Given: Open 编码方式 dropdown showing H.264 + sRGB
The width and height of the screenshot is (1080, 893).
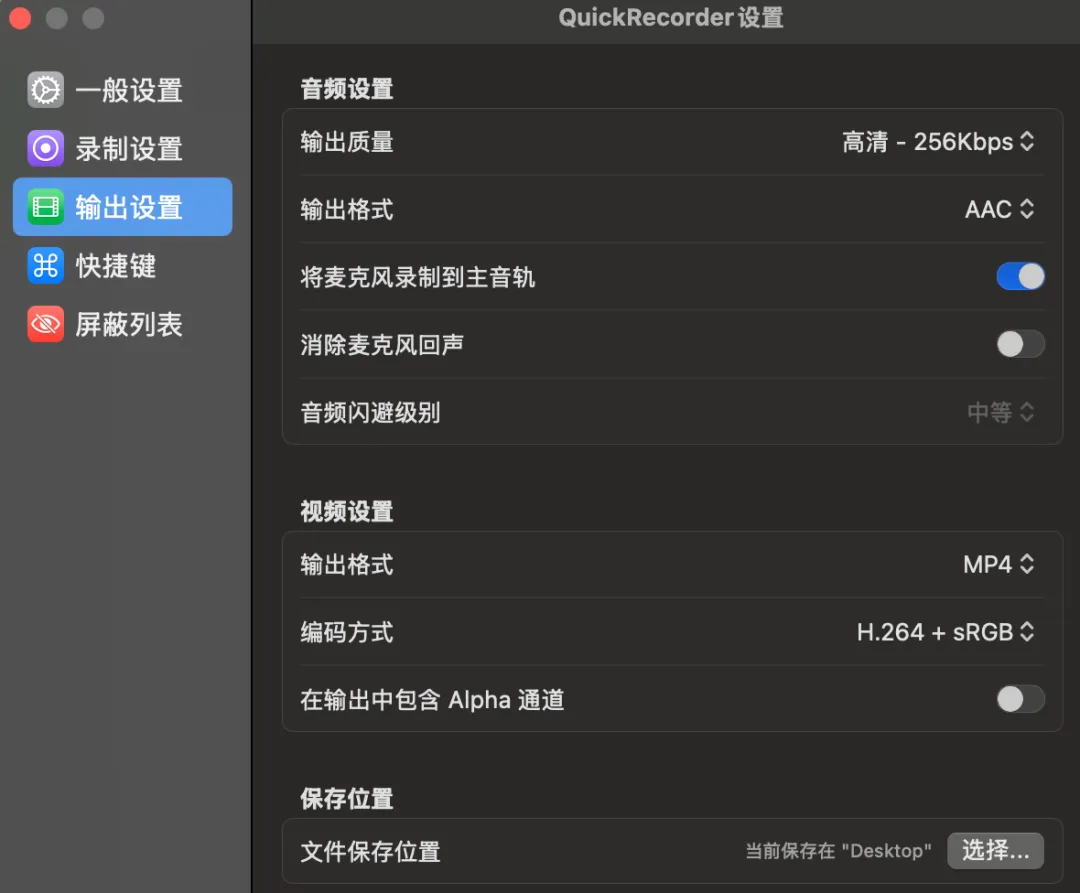Looking at the screenshot, I should pos(946,632).
